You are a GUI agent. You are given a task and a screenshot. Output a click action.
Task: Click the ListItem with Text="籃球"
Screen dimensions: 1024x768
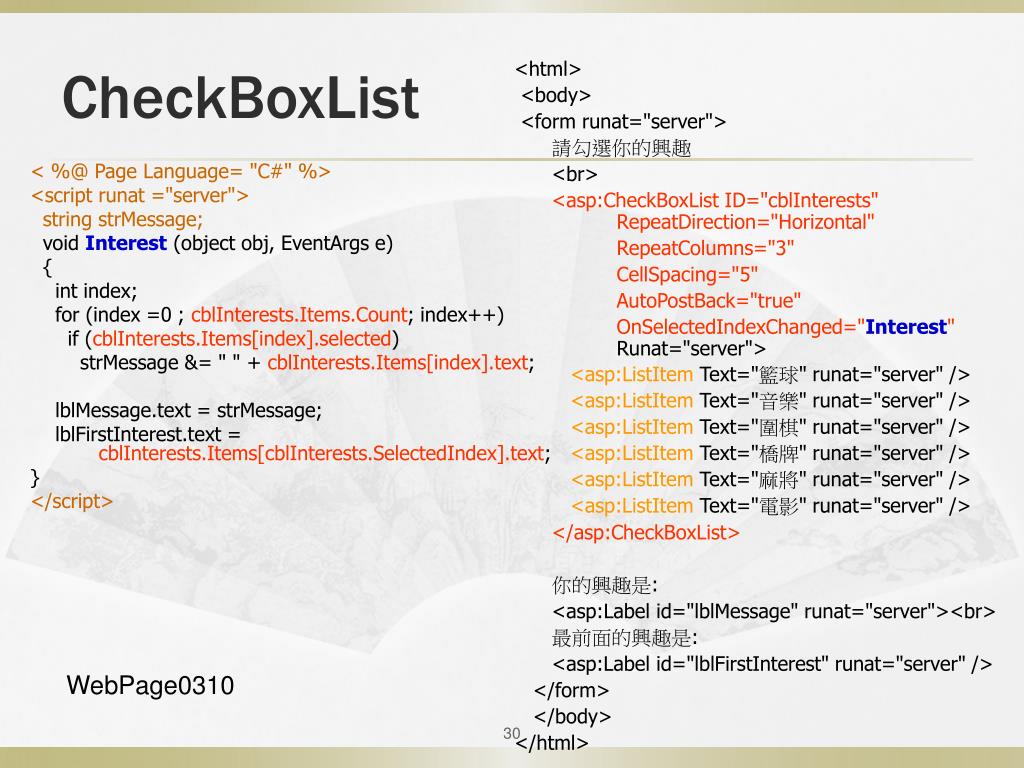point(771,375)
